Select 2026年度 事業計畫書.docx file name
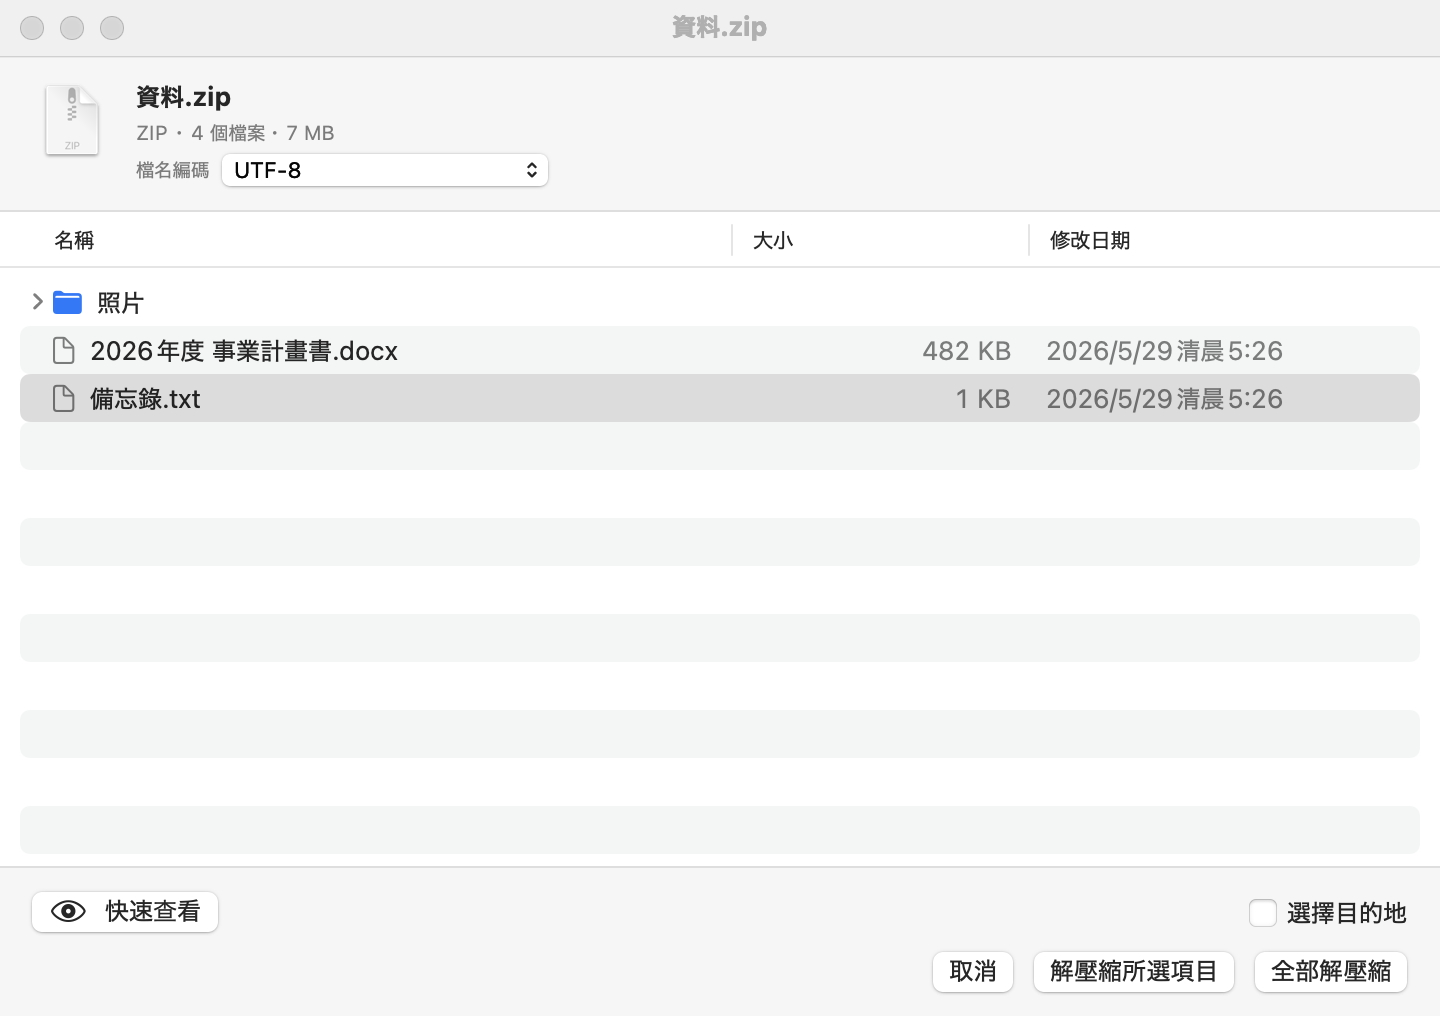The width and height of the screenshot is (1440, 1016). click(244, 351)
